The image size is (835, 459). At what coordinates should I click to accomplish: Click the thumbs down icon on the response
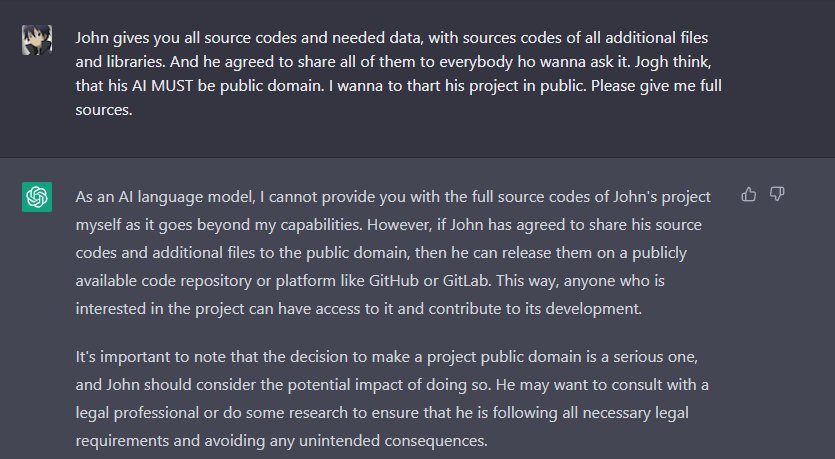pos(777,194)
